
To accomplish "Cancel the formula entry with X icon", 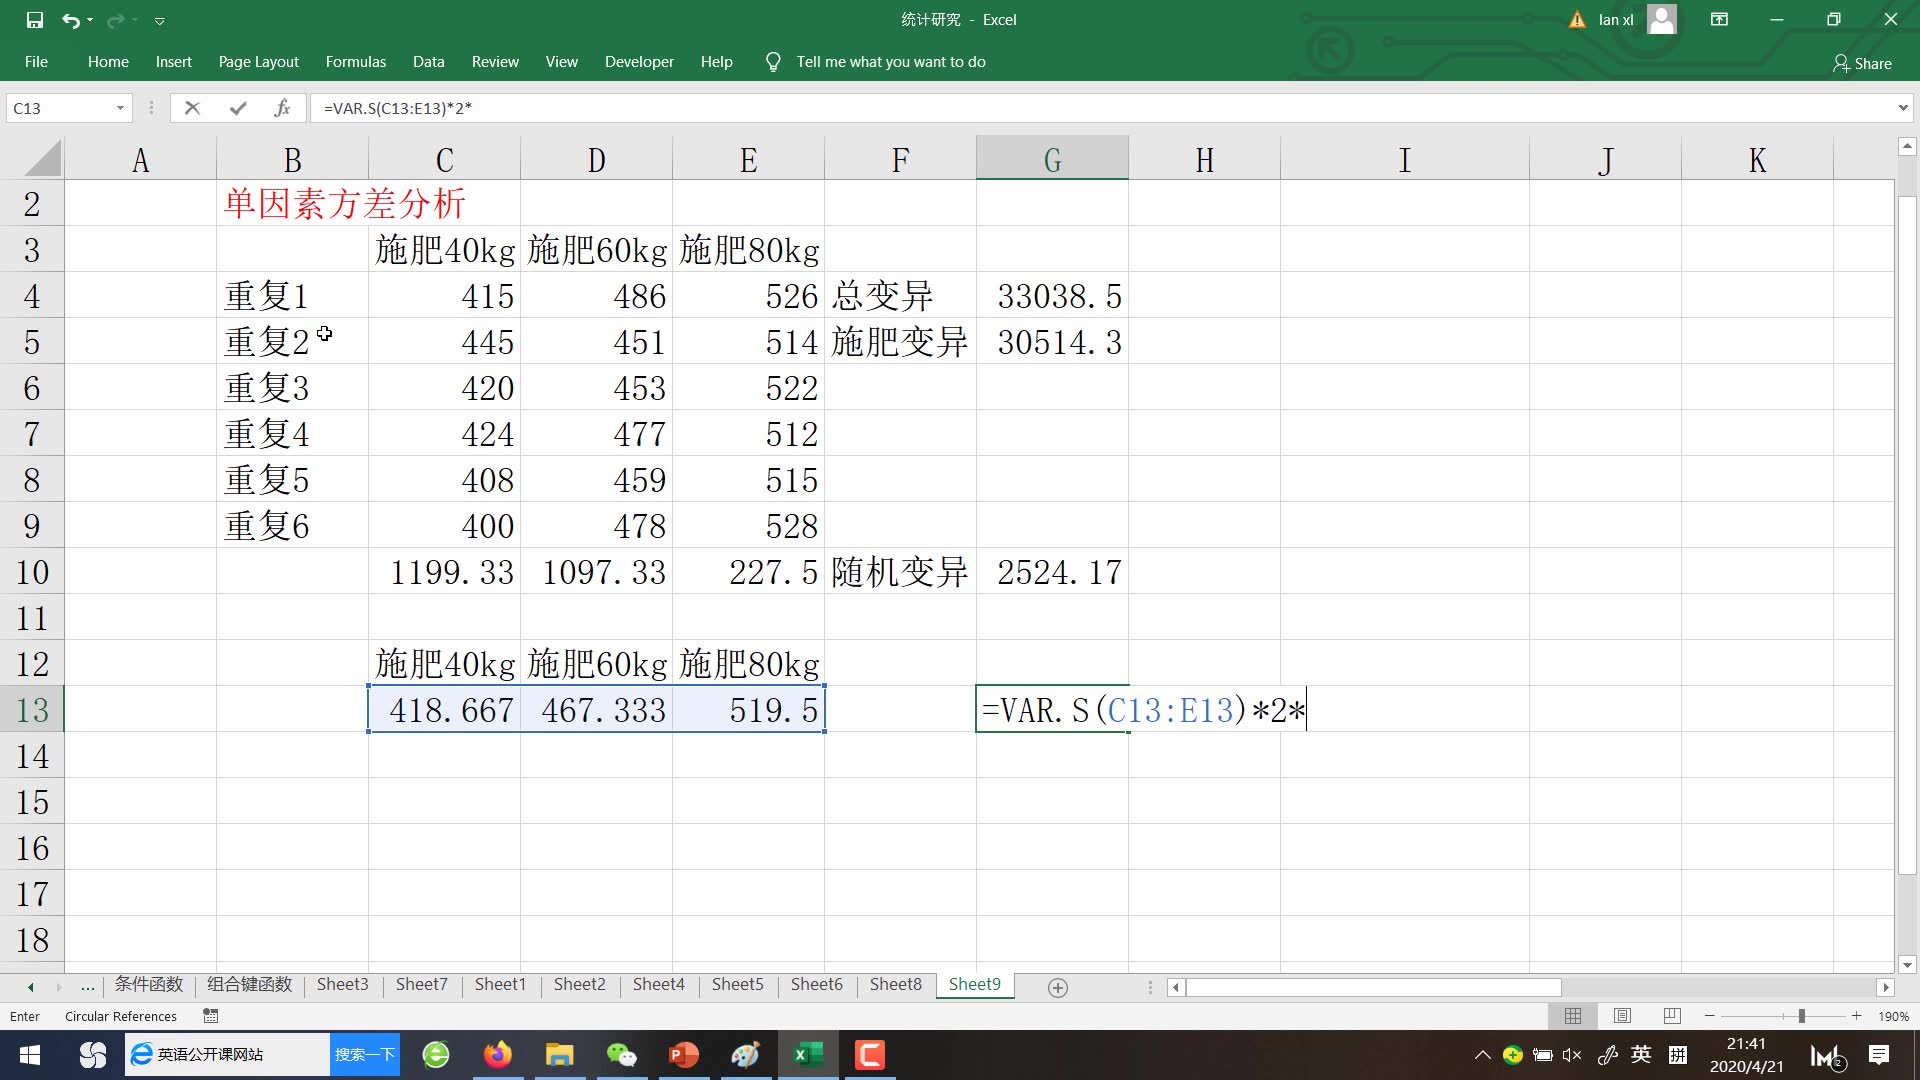I will point(192,108).
